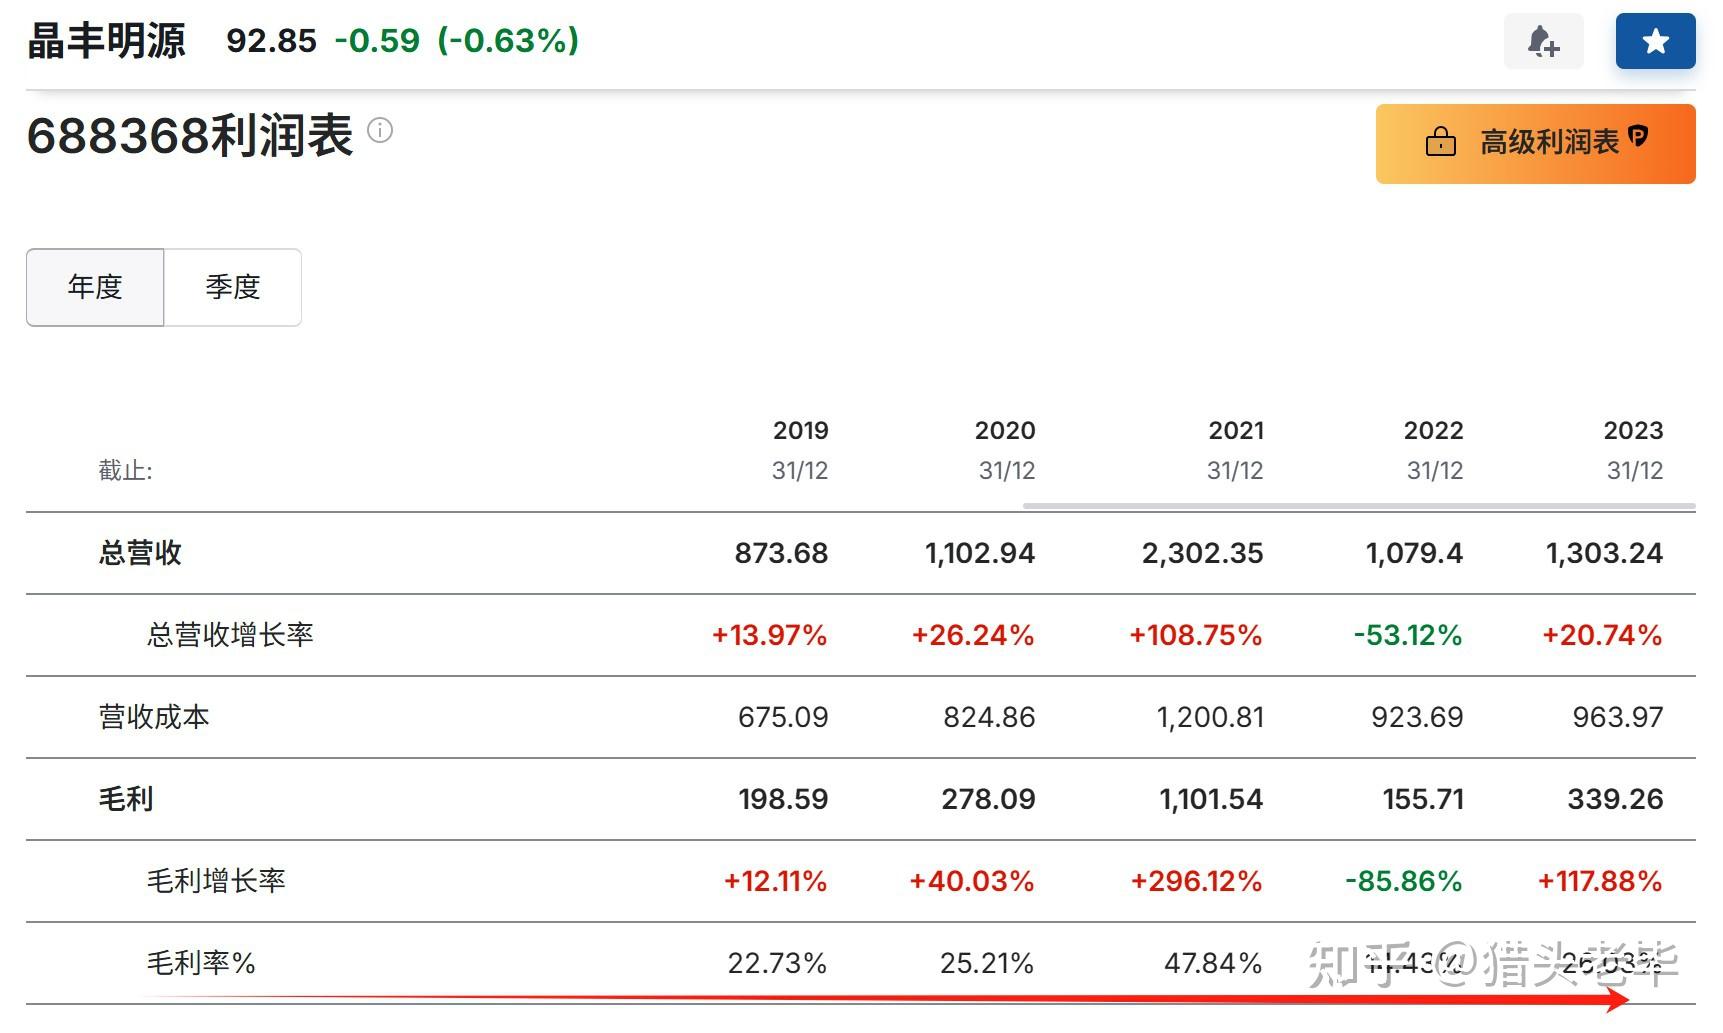The height and width of the screenshot is (1033, 1723).
Task: Click the lock icon on 高级利润表
Action: tap(1440, 142)
